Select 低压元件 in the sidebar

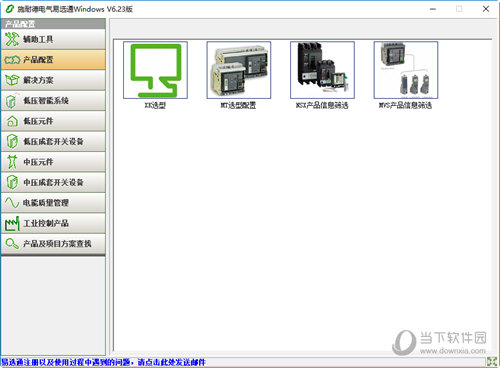pos(53,121)
